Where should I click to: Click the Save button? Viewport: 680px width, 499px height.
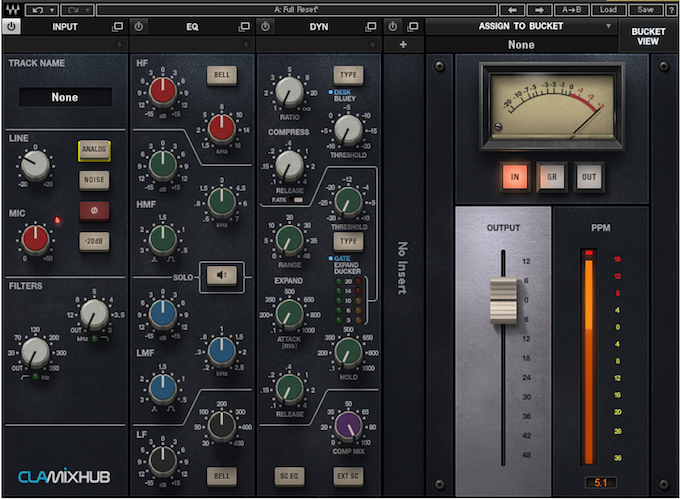pos(645,10)
